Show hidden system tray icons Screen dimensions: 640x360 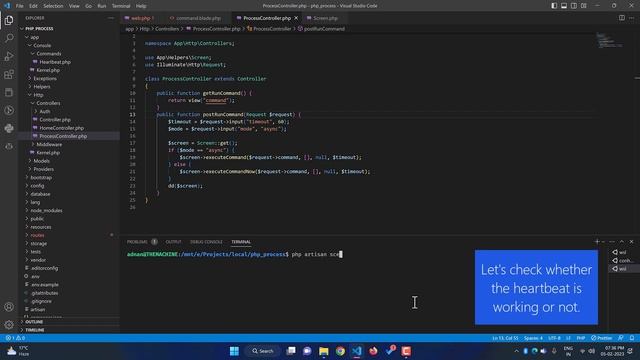[x=516, y=351]
